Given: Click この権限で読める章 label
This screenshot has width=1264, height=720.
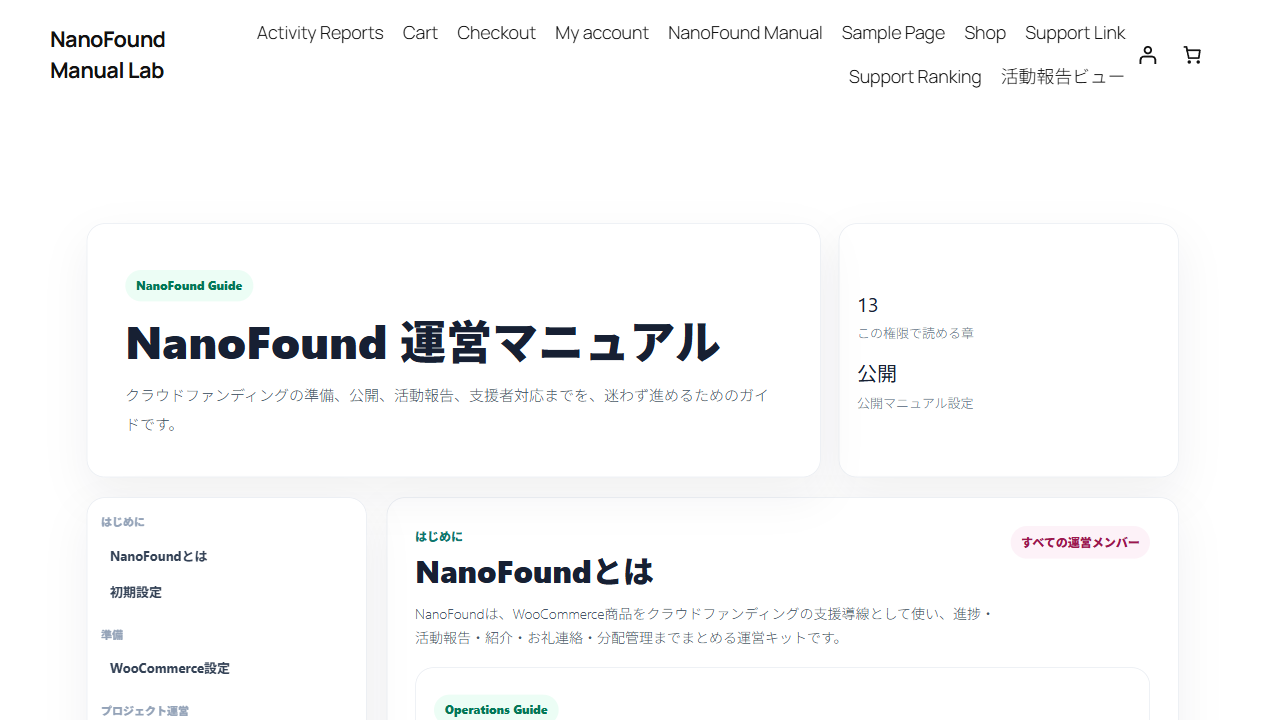Looking at the screenshot, I should pyautogui.click(x=915, y=333).
